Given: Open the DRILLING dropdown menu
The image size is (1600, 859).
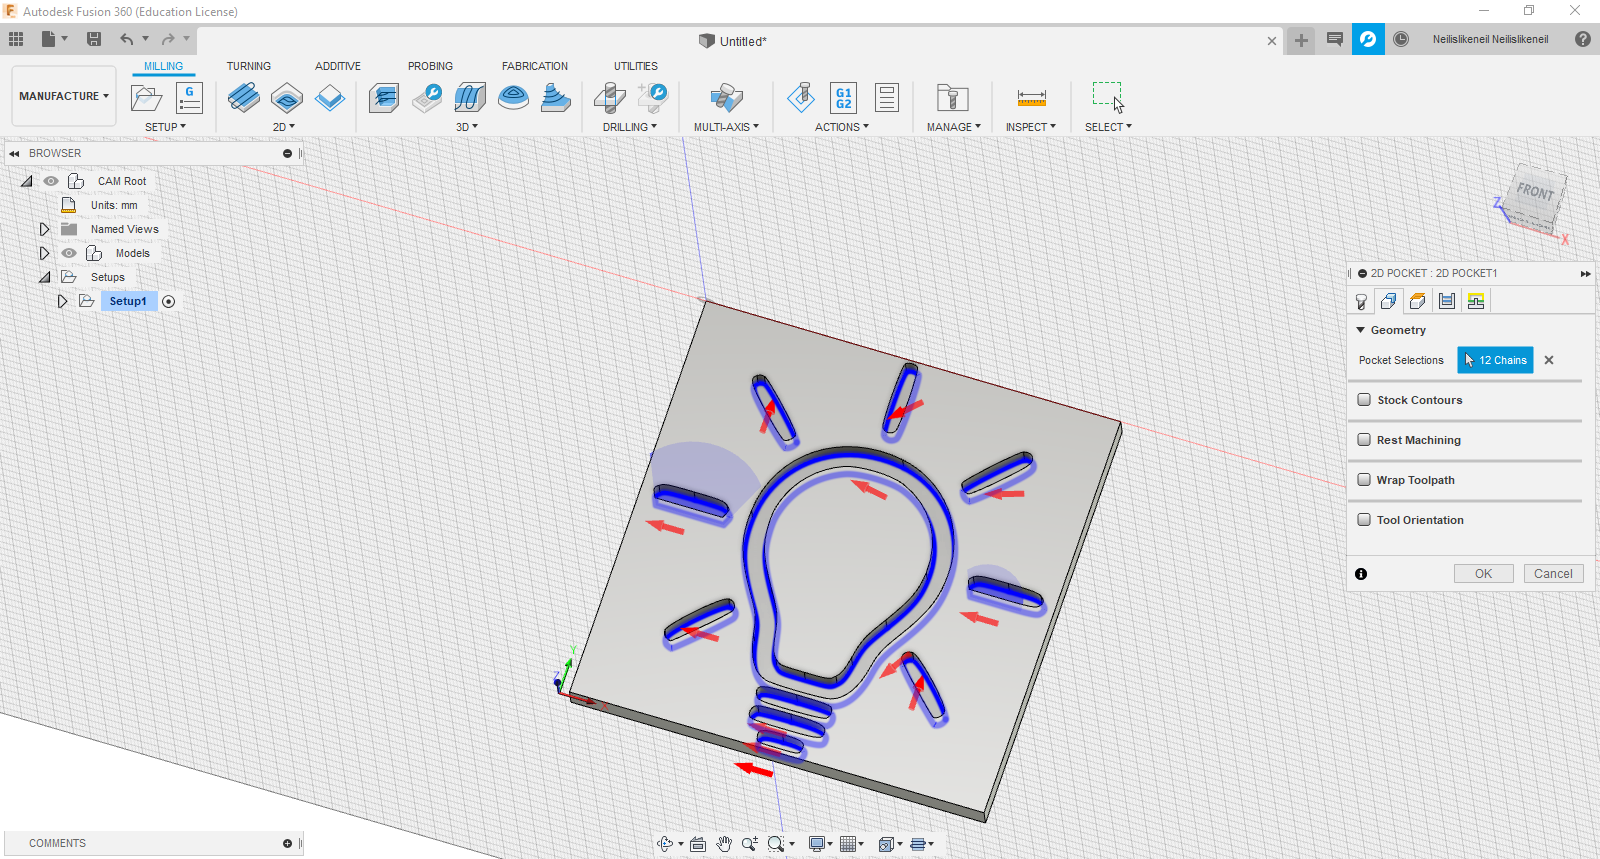Looking at the screenshot, I should point(630,127).
